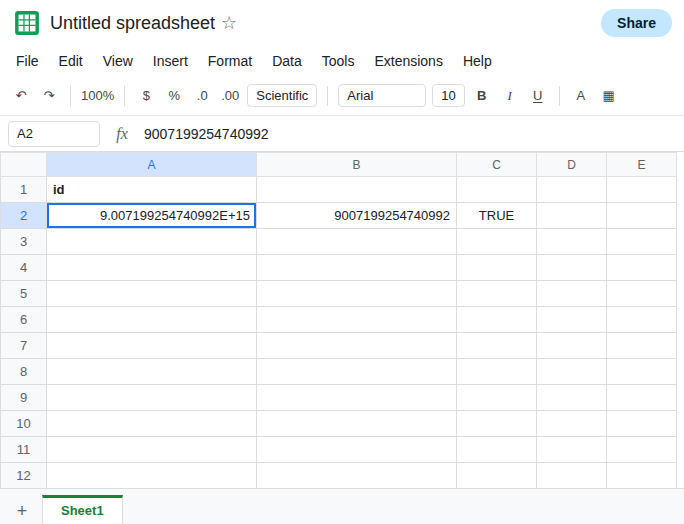This screenshot has height=524, width=684.
Task: Apply percent format icon
Action: [174, 96]
